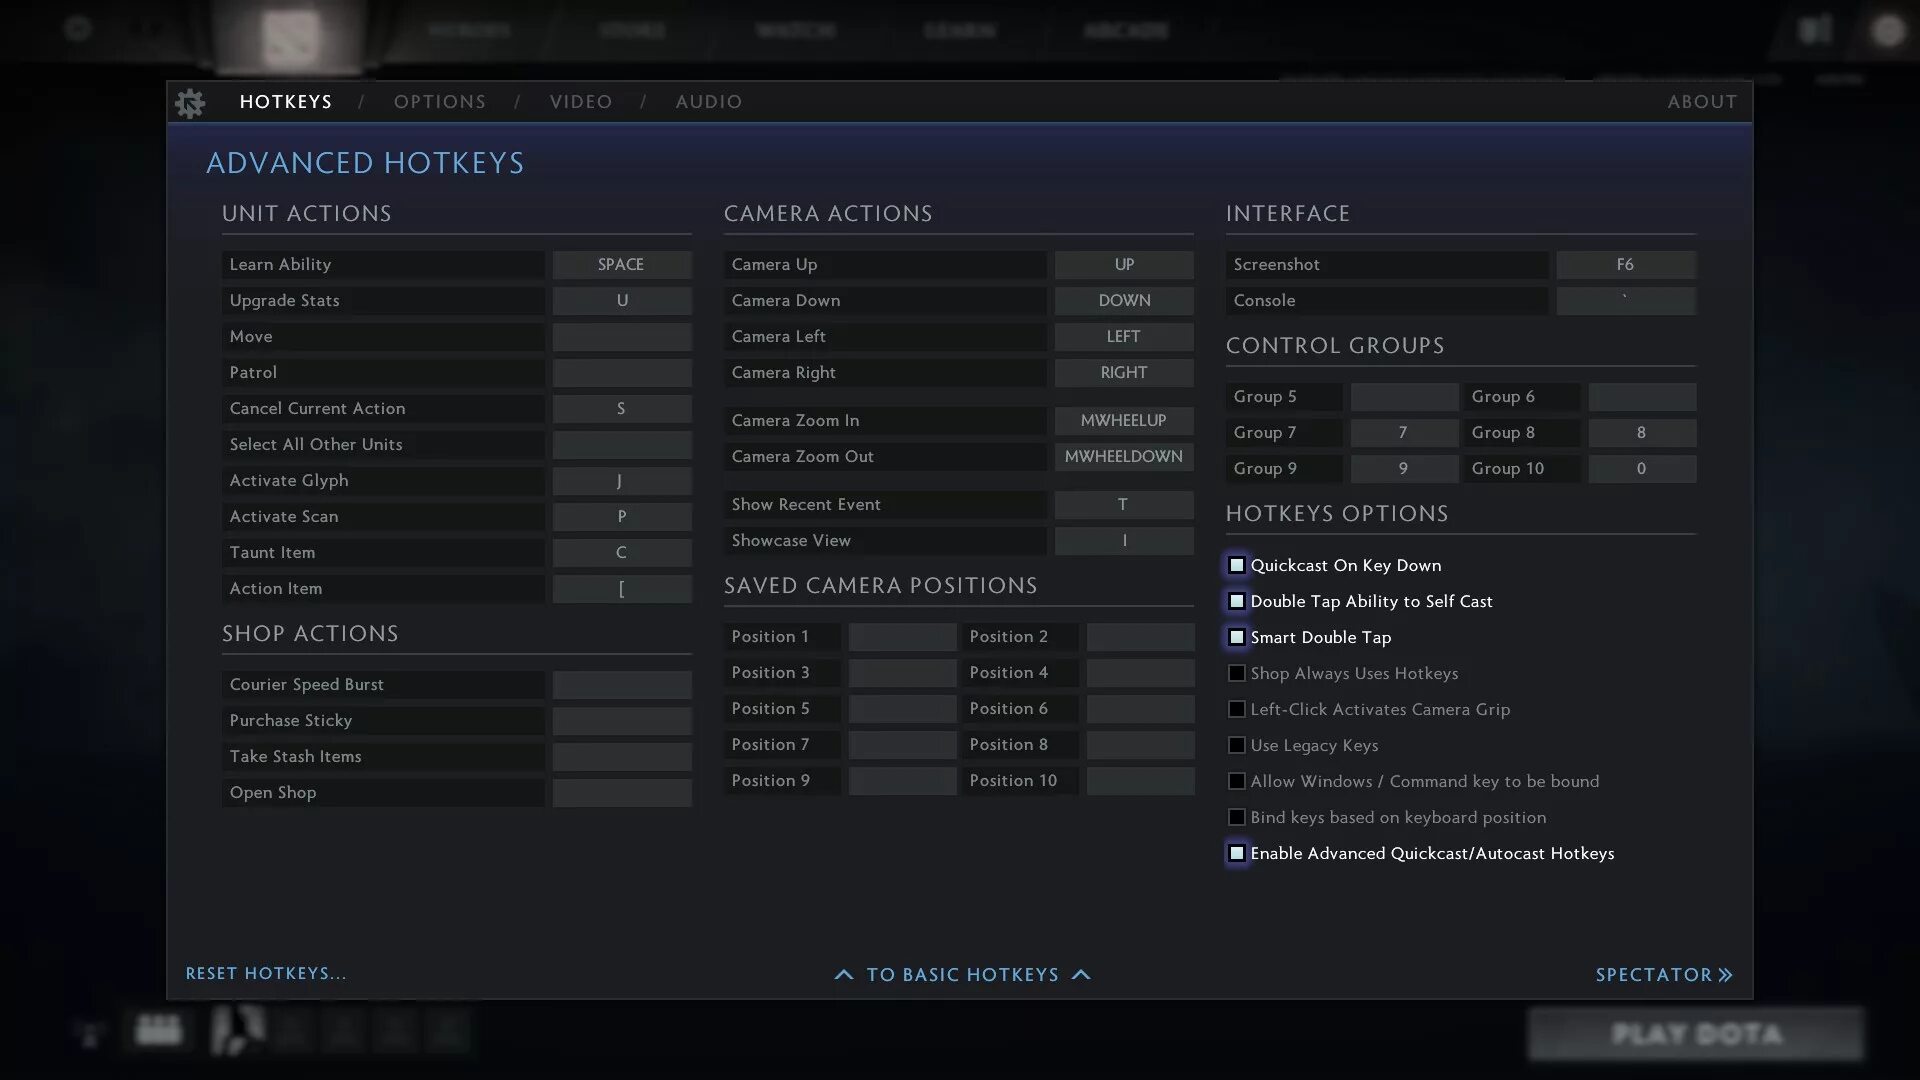1920x1080 pixels.
Task: Switch to the Audio tab
Action: pos(709,102)
